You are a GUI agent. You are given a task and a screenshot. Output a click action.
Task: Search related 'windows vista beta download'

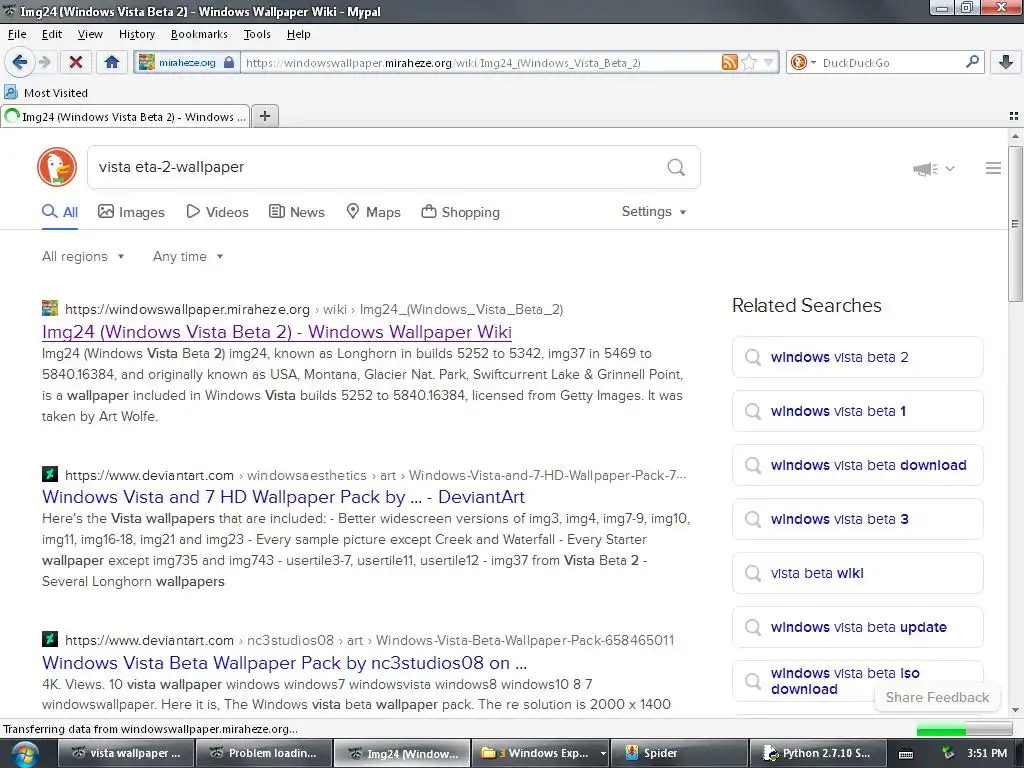(857, 465)
